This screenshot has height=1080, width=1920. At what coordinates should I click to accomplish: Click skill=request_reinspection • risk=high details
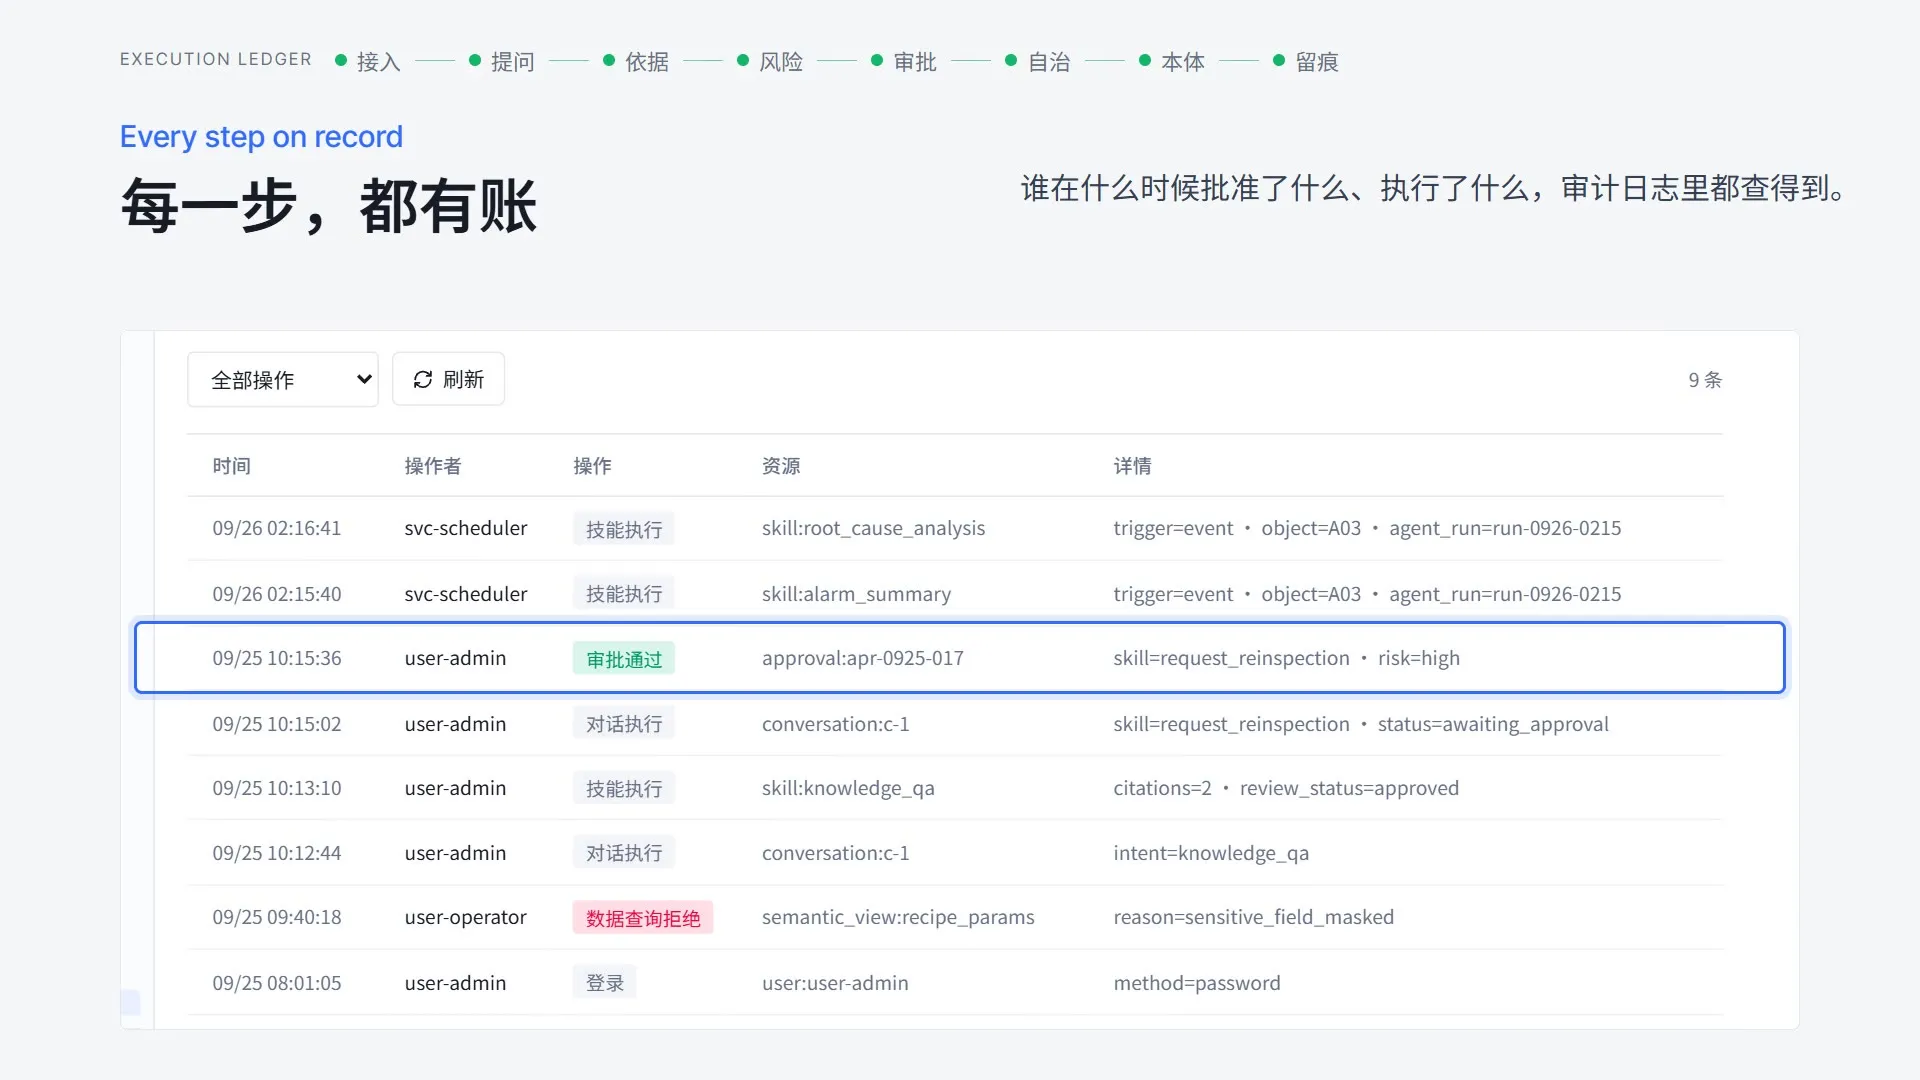(x=1286, y=658)
